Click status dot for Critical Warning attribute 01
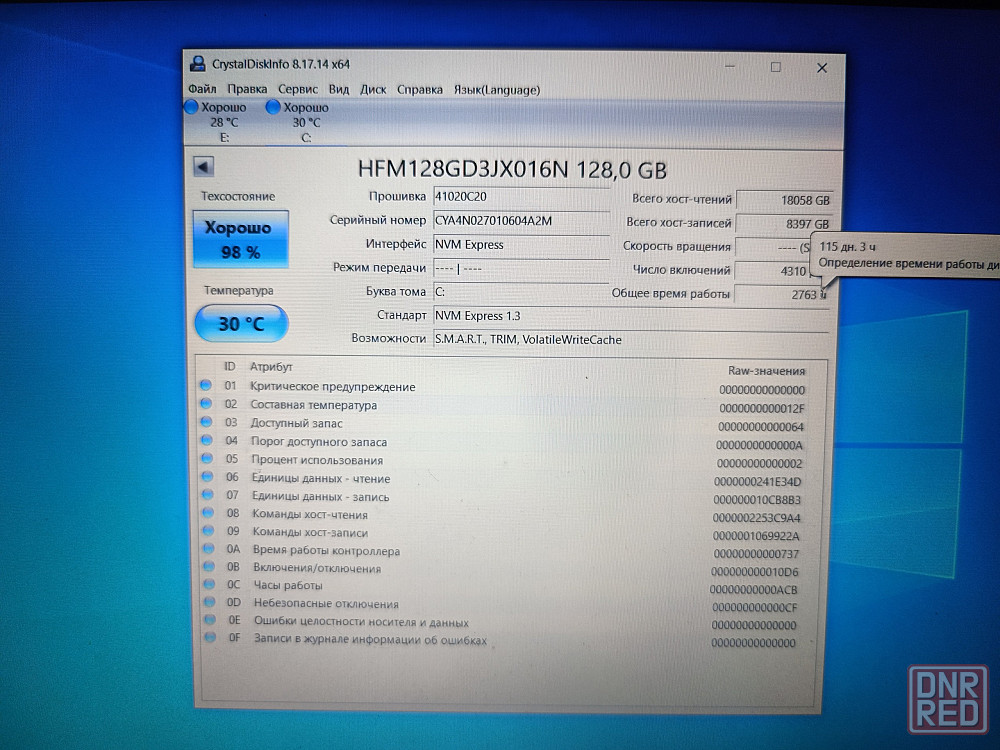The image size is (1000, 750). [206, 386]
